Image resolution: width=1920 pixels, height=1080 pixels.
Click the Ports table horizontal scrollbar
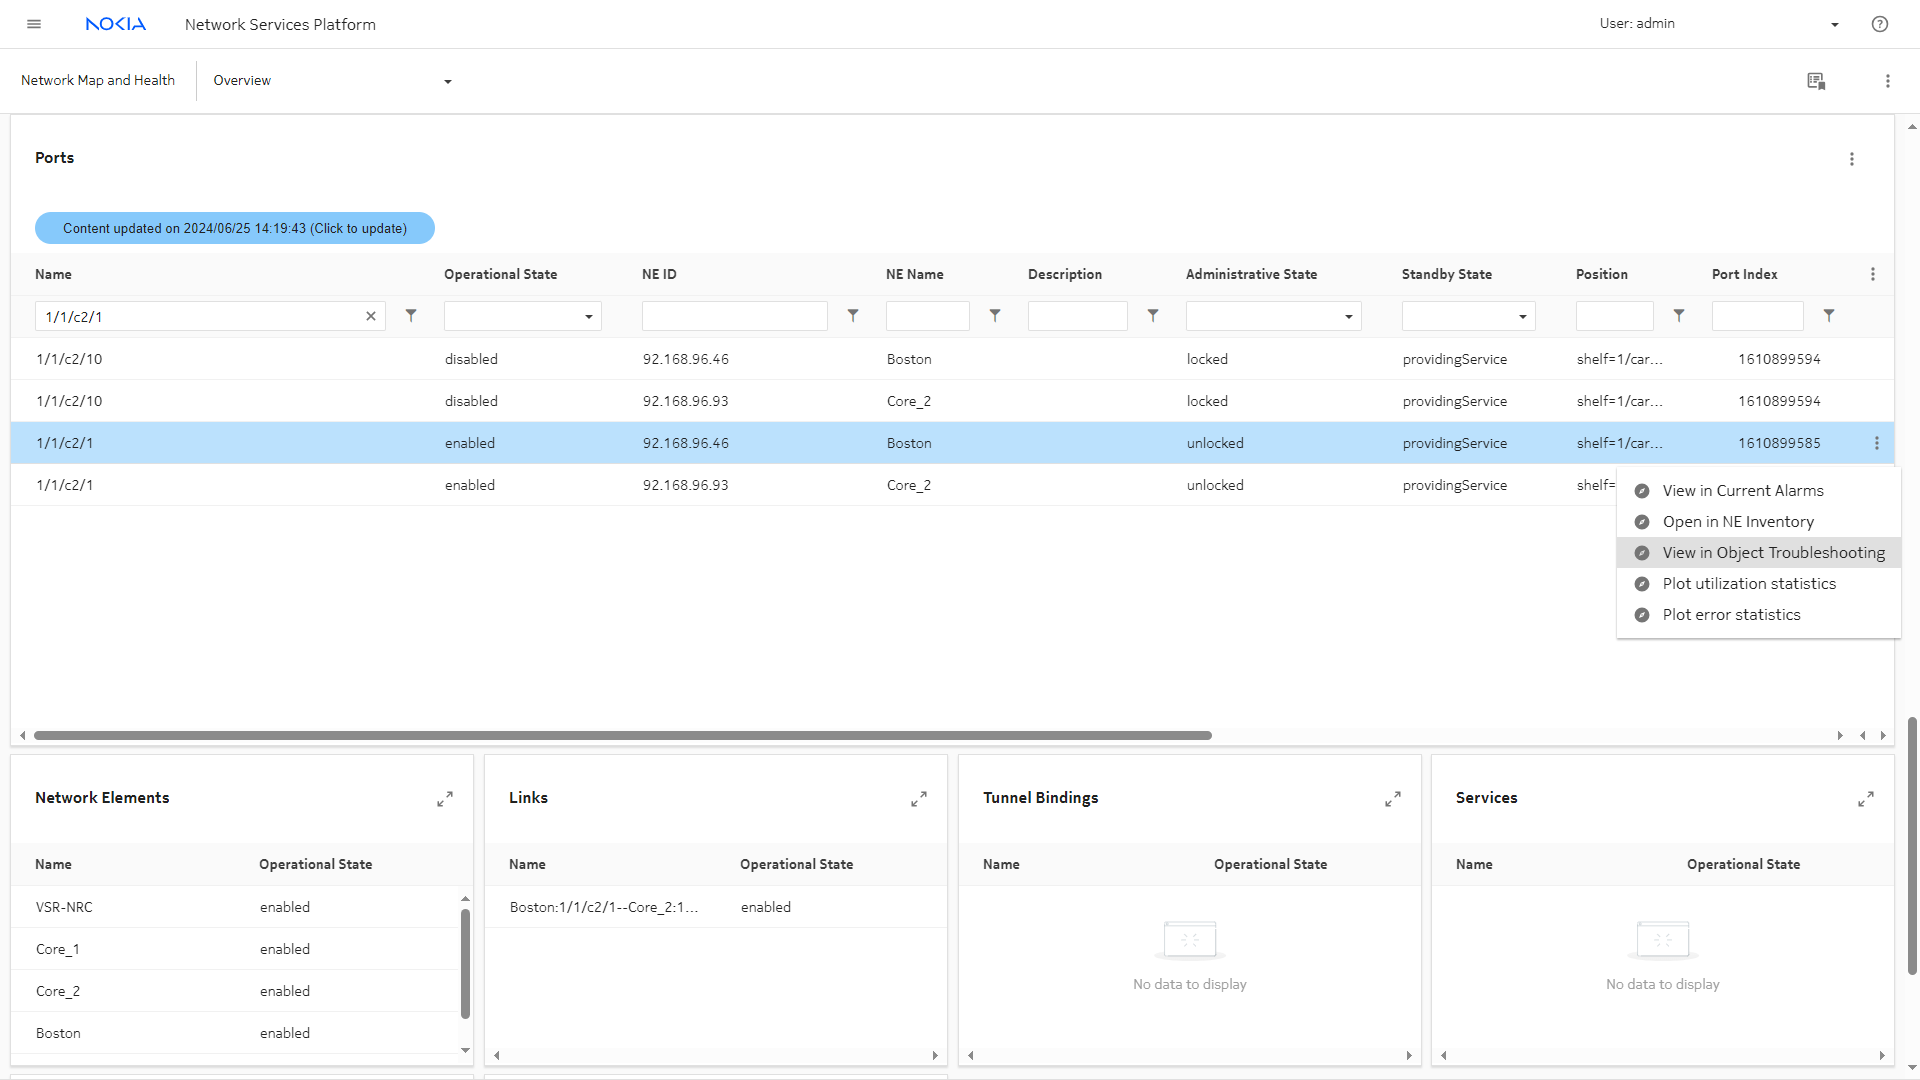point(622,735)
